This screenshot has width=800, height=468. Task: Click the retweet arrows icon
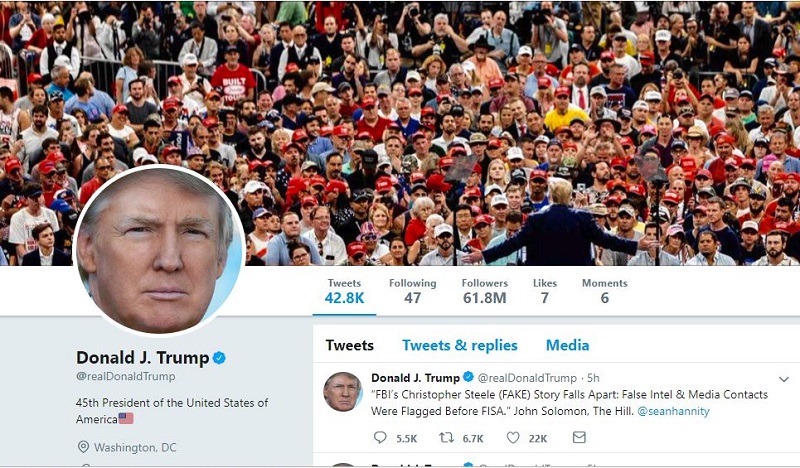446,437
